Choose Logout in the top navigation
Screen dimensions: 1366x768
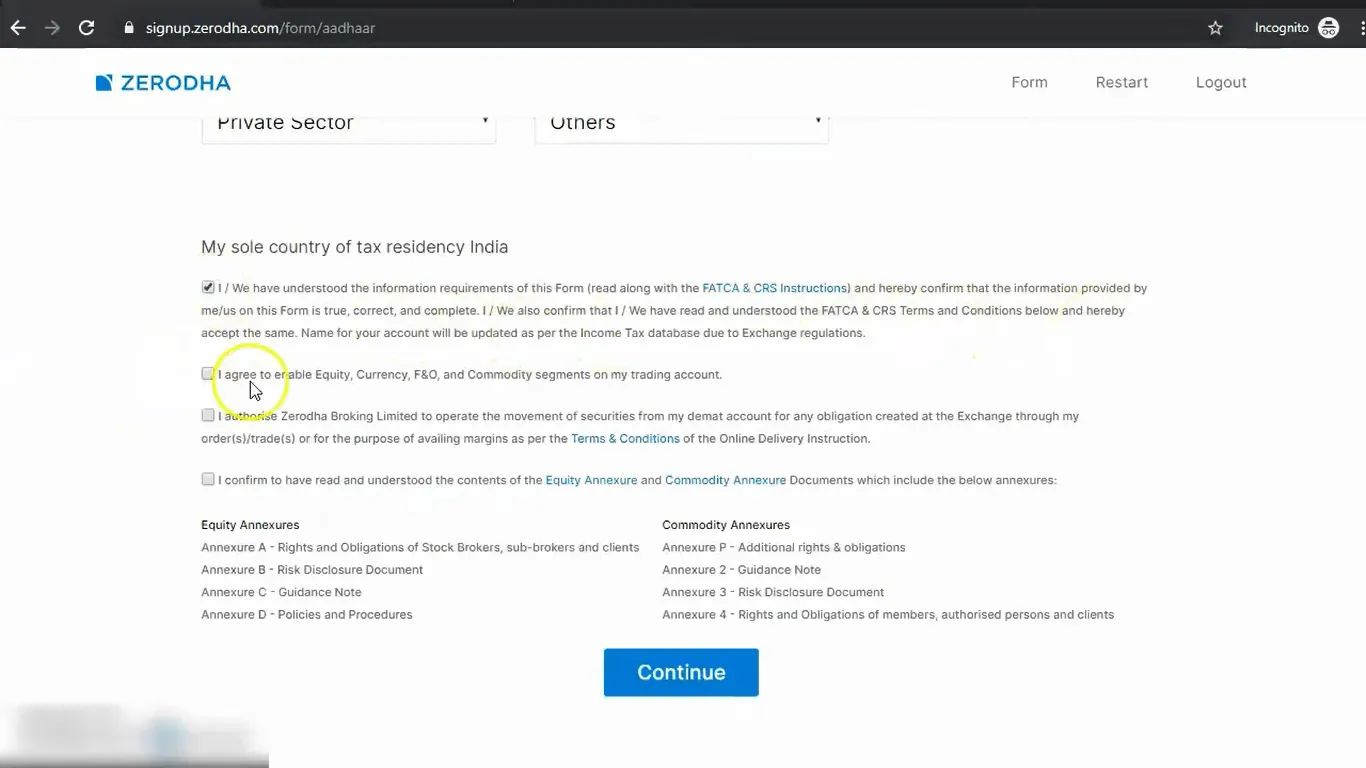(1221, 82)
